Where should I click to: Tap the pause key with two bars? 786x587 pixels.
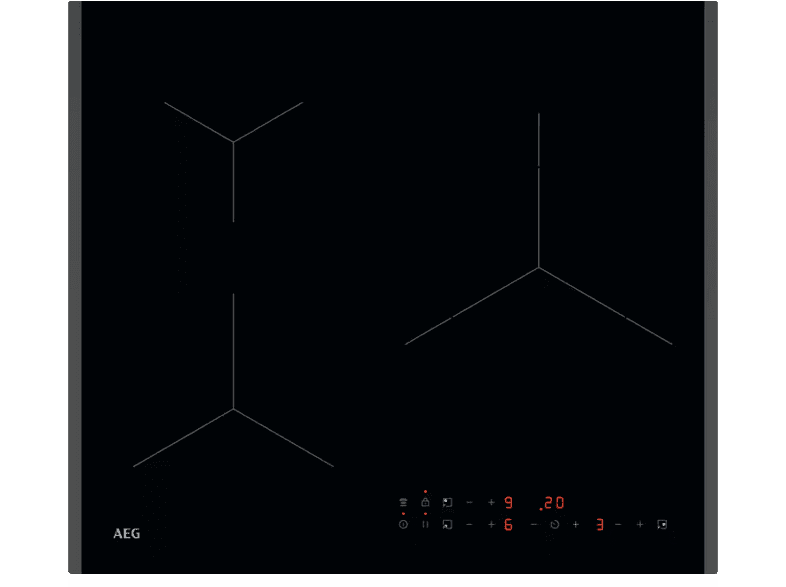pos(425,524)
